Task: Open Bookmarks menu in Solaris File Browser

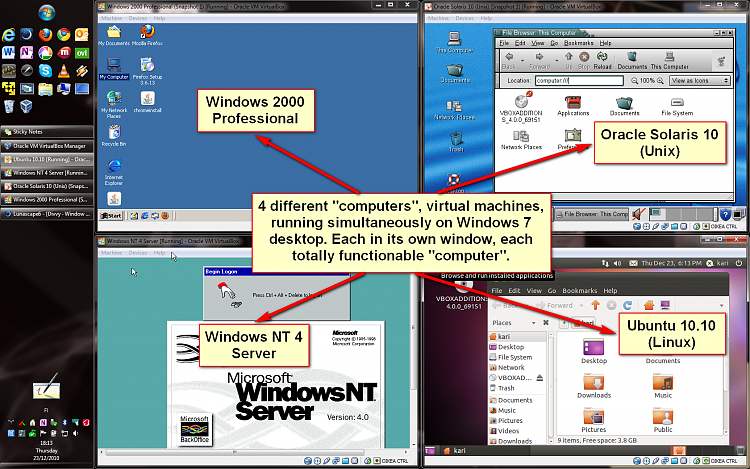Action: (578, 43)
